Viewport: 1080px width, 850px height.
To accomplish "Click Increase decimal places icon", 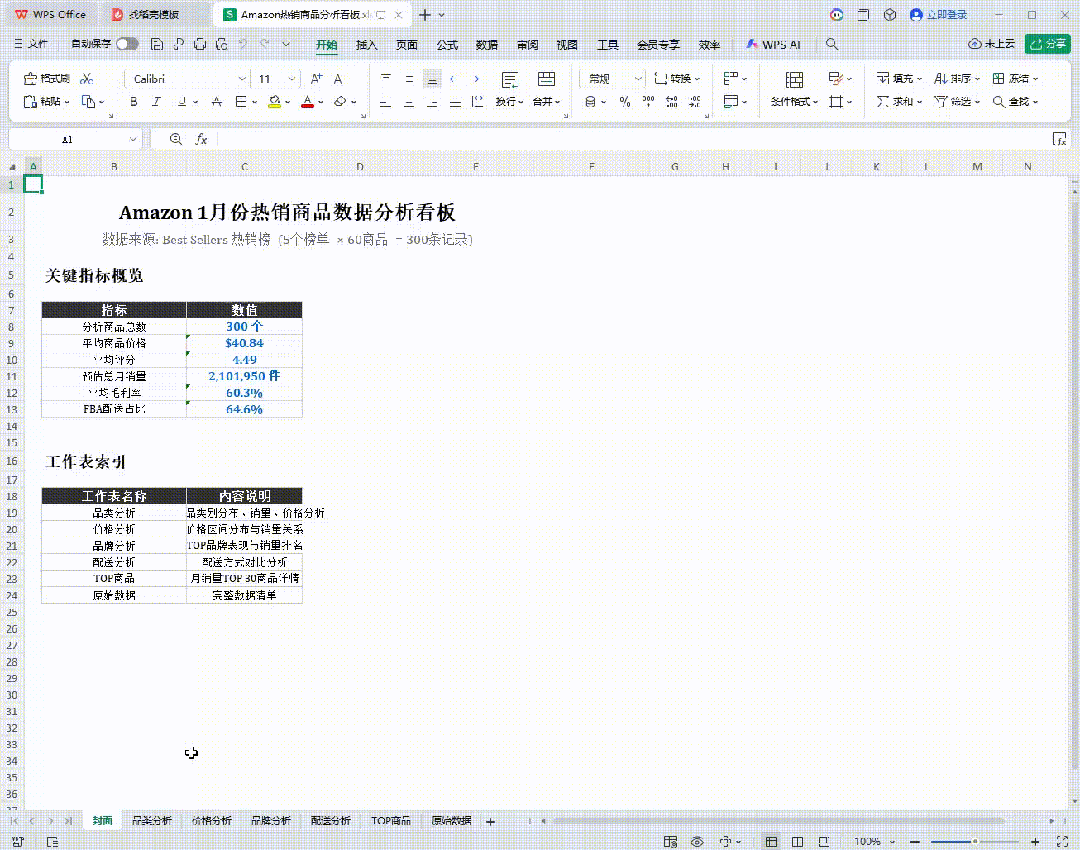I will click(x=672, y=102).
